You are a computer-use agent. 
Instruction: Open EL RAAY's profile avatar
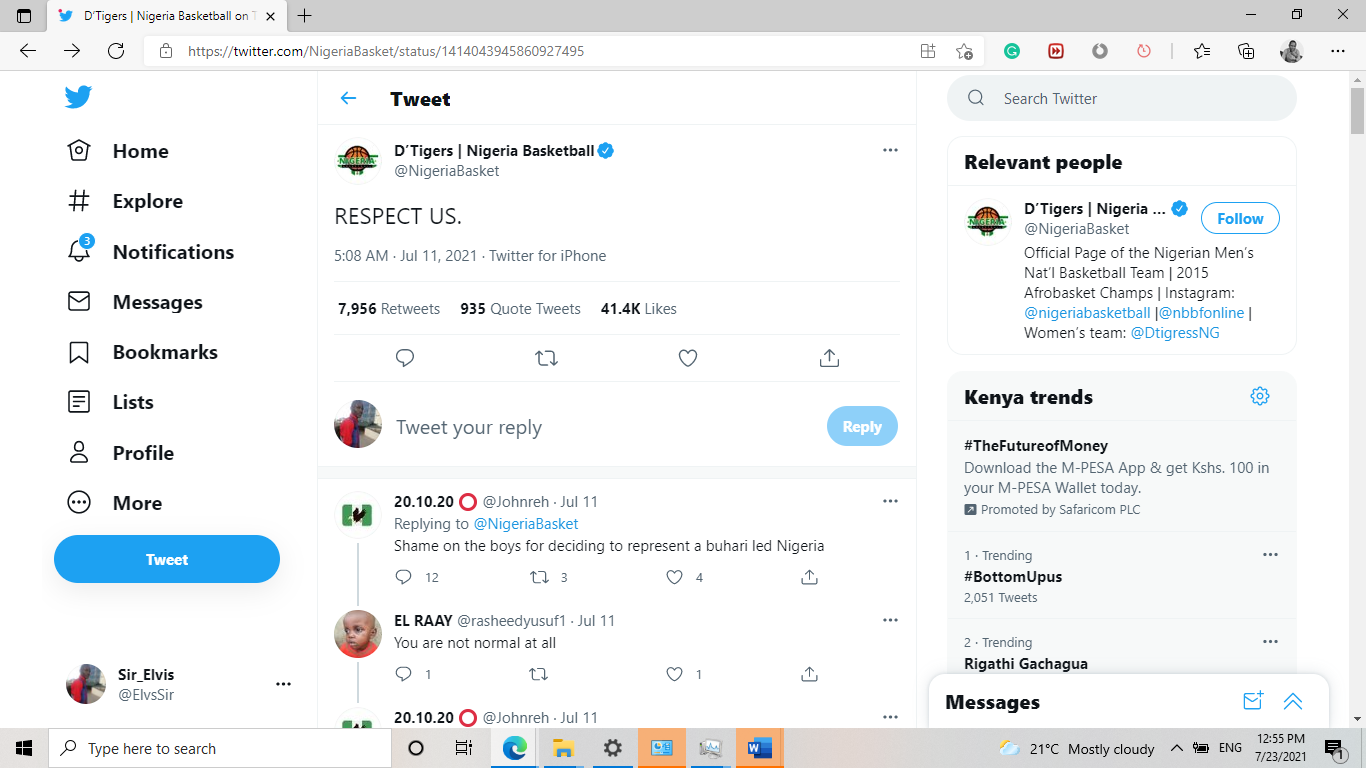[357, 634]
